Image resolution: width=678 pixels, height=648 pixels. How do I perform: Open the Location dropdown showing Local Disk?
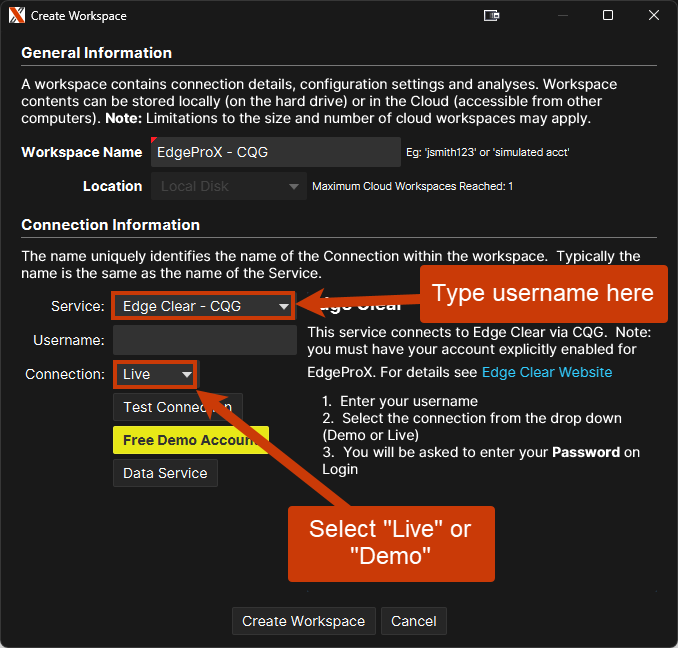228,186
